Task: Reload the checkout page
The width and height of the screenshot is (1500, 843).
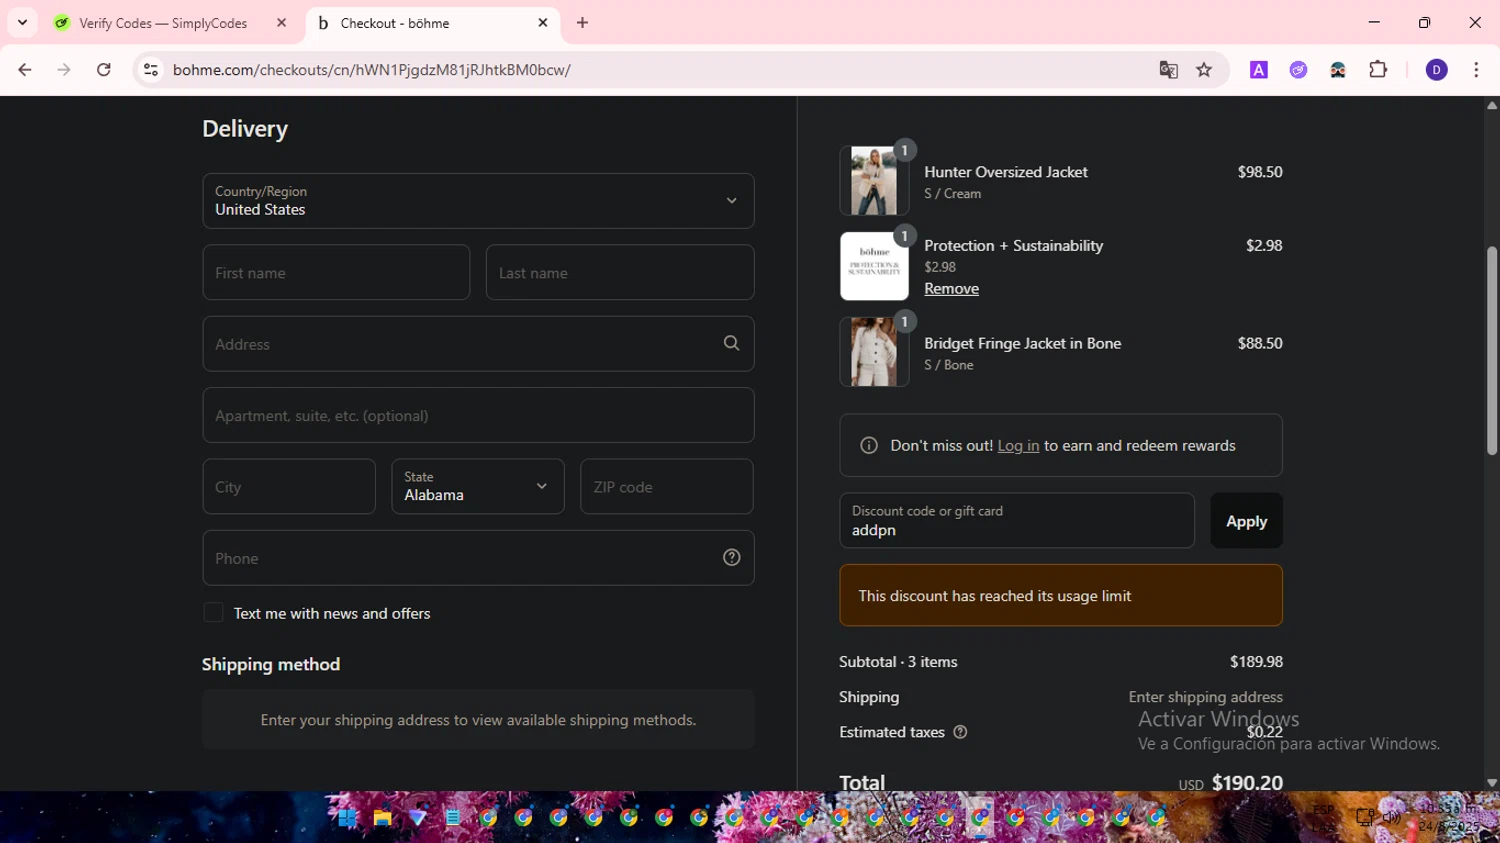Action: pos(104,70)
